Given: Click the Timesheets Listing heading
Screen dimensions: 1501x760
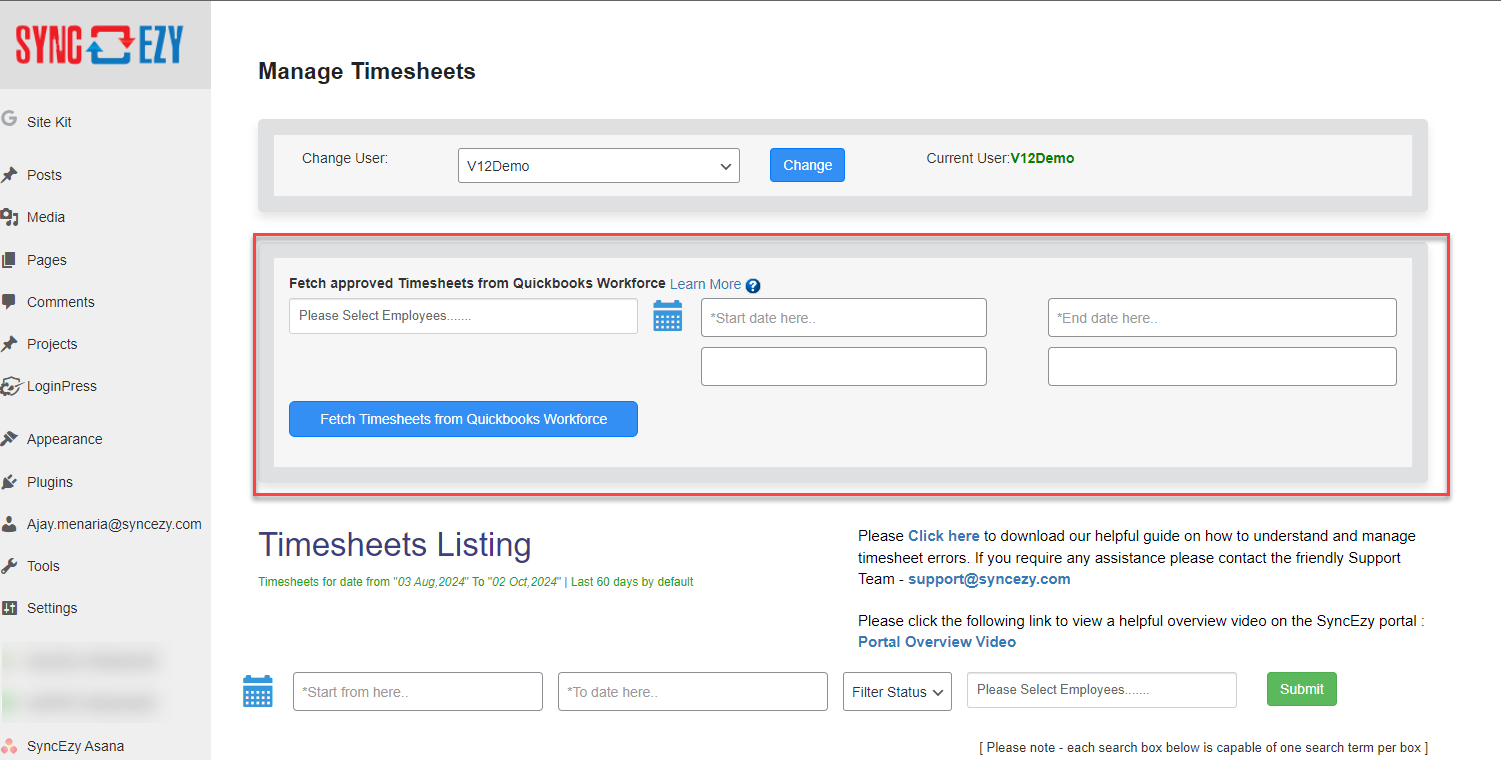Looking at the screenshot, I should [x=395, y=545].
